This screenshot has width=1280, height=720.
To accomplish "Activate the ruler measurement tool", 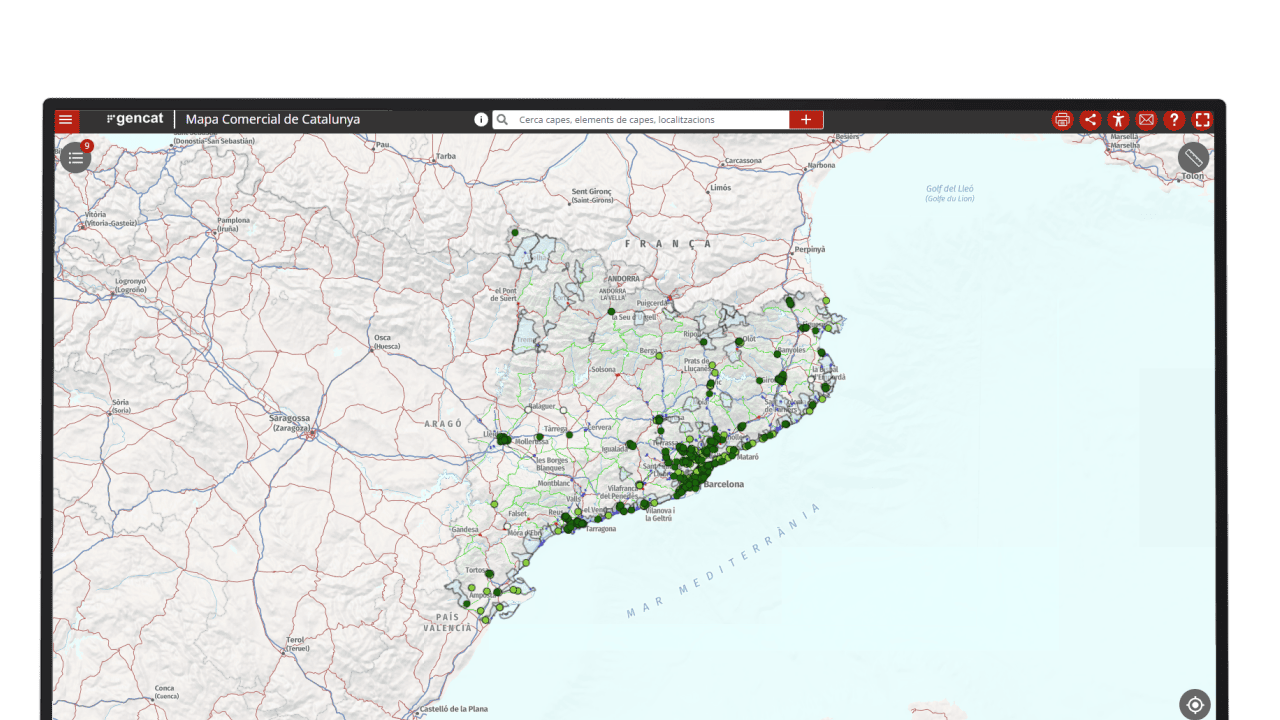I will click(x=1193, y=158).
